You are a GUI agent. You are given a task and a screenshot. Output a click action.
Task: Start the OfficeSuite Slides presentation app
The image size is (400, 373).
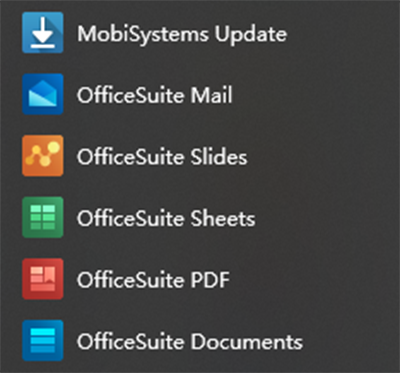[200, 156]
